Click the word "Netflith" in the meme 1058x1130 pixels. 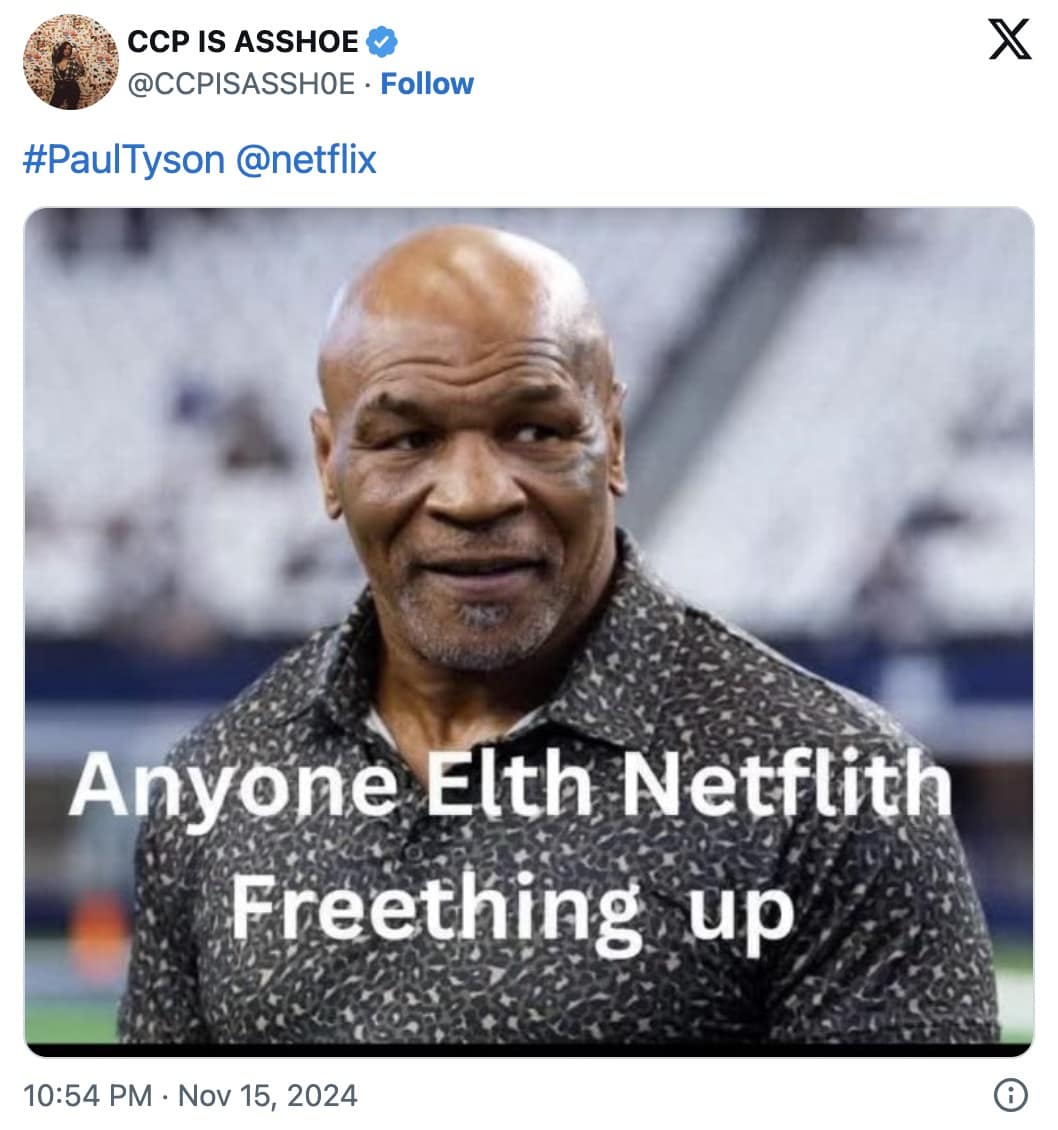[785, 787]
